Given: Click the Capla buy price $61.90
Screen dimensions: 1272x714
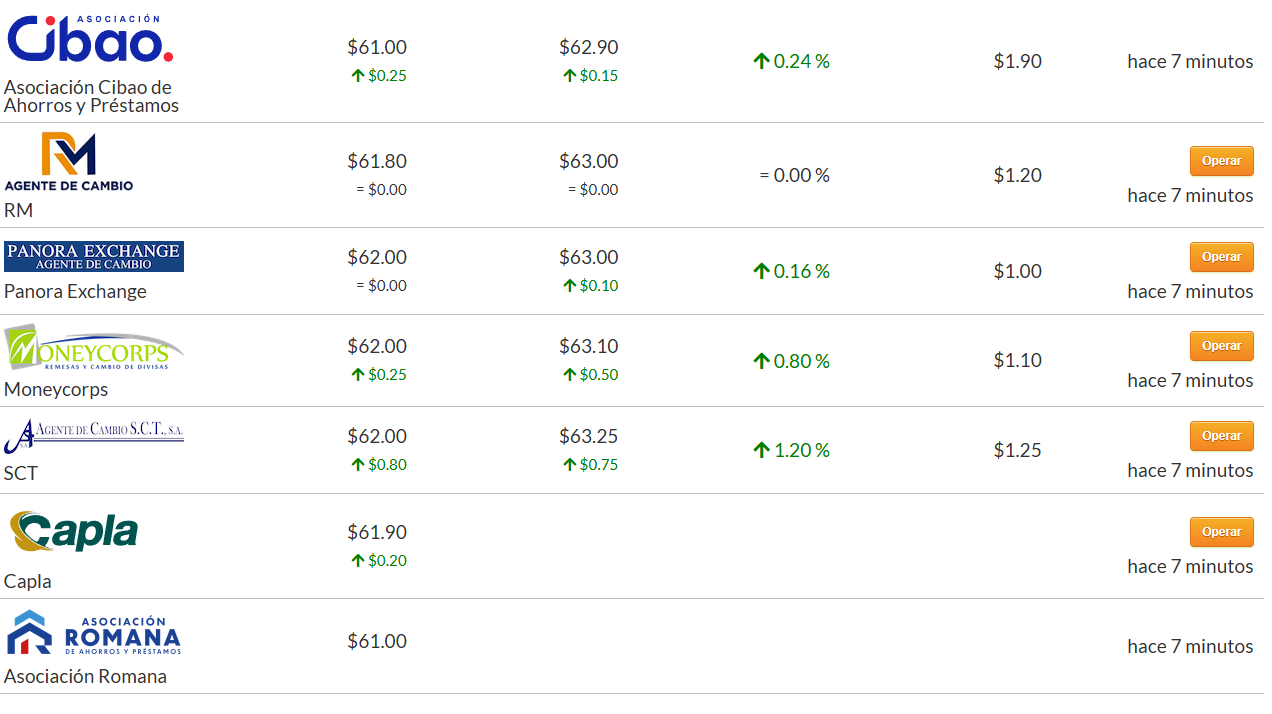Looking at the screenshot, I should pos(377,532).
